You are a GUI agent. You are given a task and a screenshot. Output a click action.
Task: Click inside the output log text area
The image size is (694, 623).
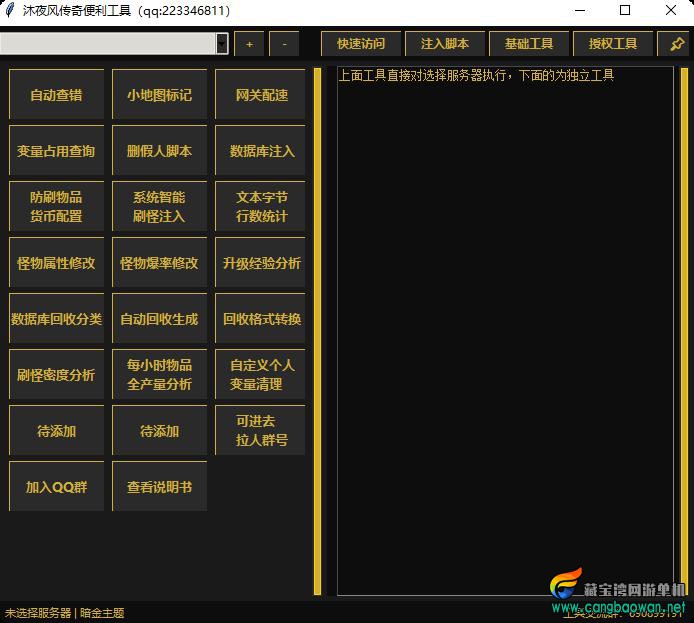[x=505, y=331]
